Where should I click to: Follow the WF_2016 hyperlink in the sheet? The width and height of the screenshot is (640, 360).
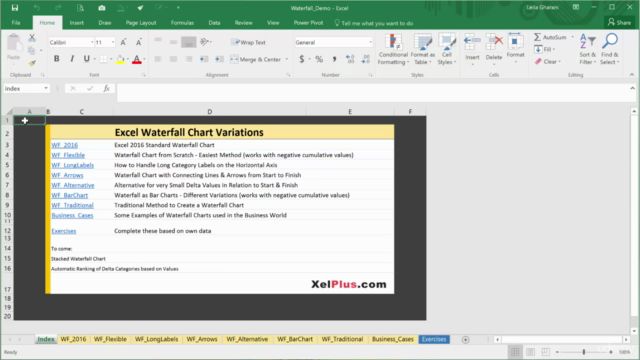pyautogui.click(x=64, y=145)
